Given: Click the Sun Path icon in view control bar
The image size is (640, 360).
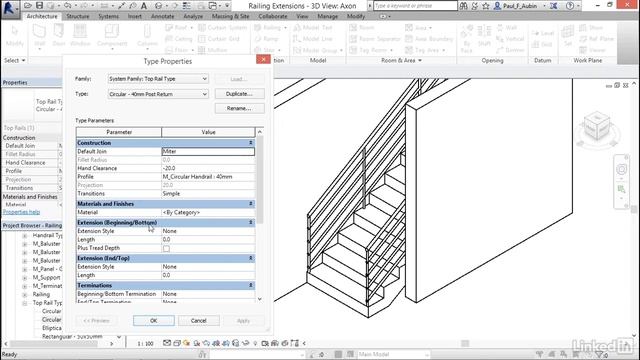Looking at the screenshot, I should tap(187, 343).
